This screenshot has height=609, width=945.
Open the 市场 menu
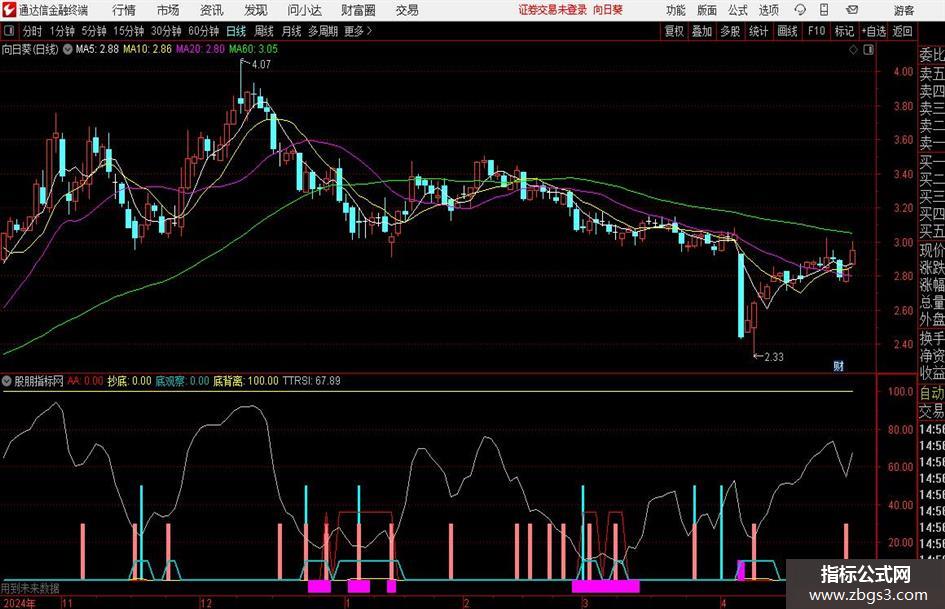[168, 10]
